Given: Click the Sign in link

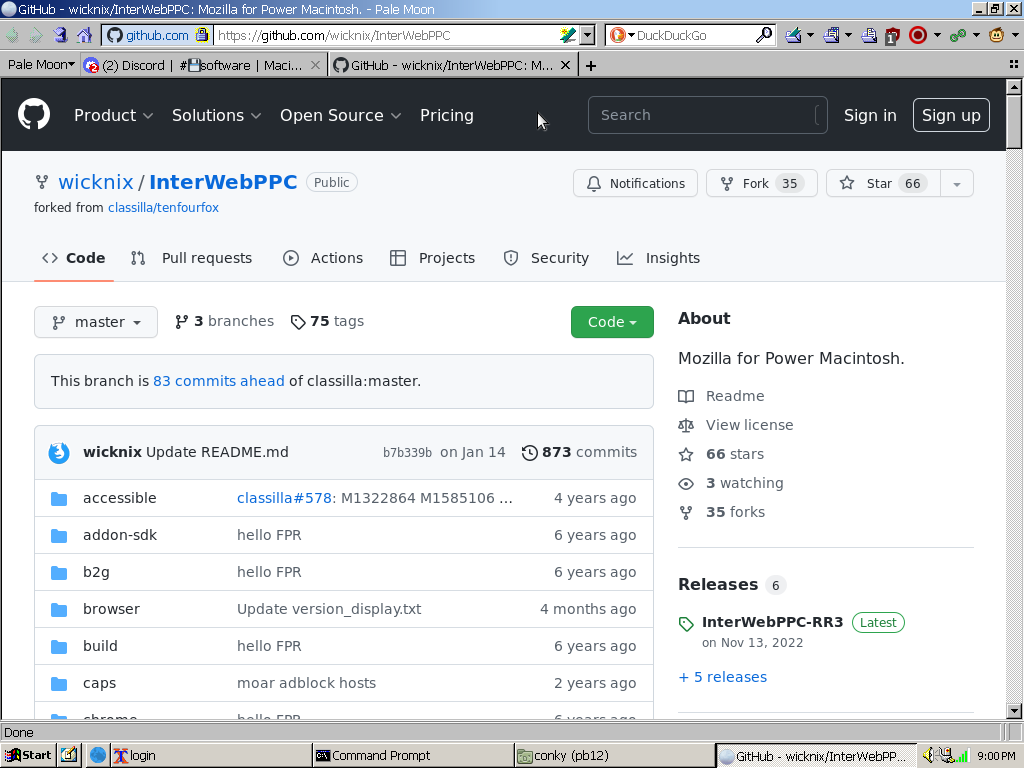Looking at the screenshot, I should pyautogui.click(x=870, y=116).
